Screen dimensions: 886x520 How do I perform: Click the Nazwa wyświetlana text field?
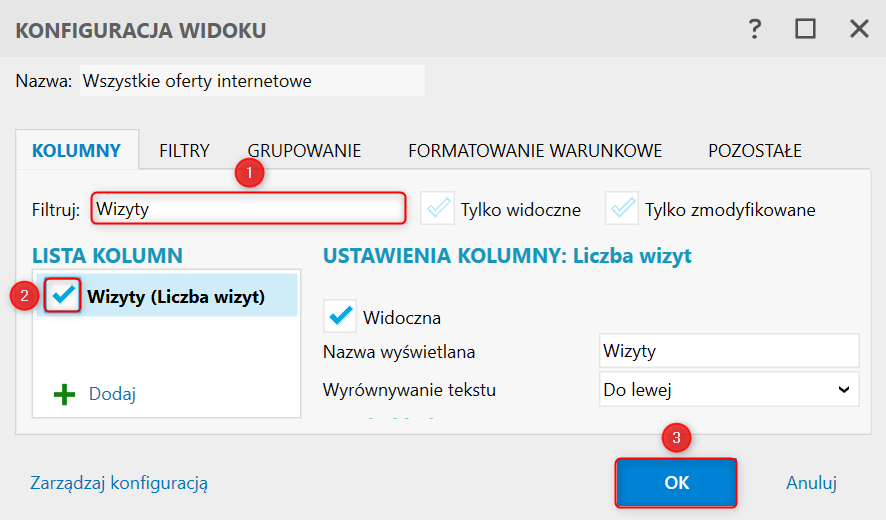point(727,351)
